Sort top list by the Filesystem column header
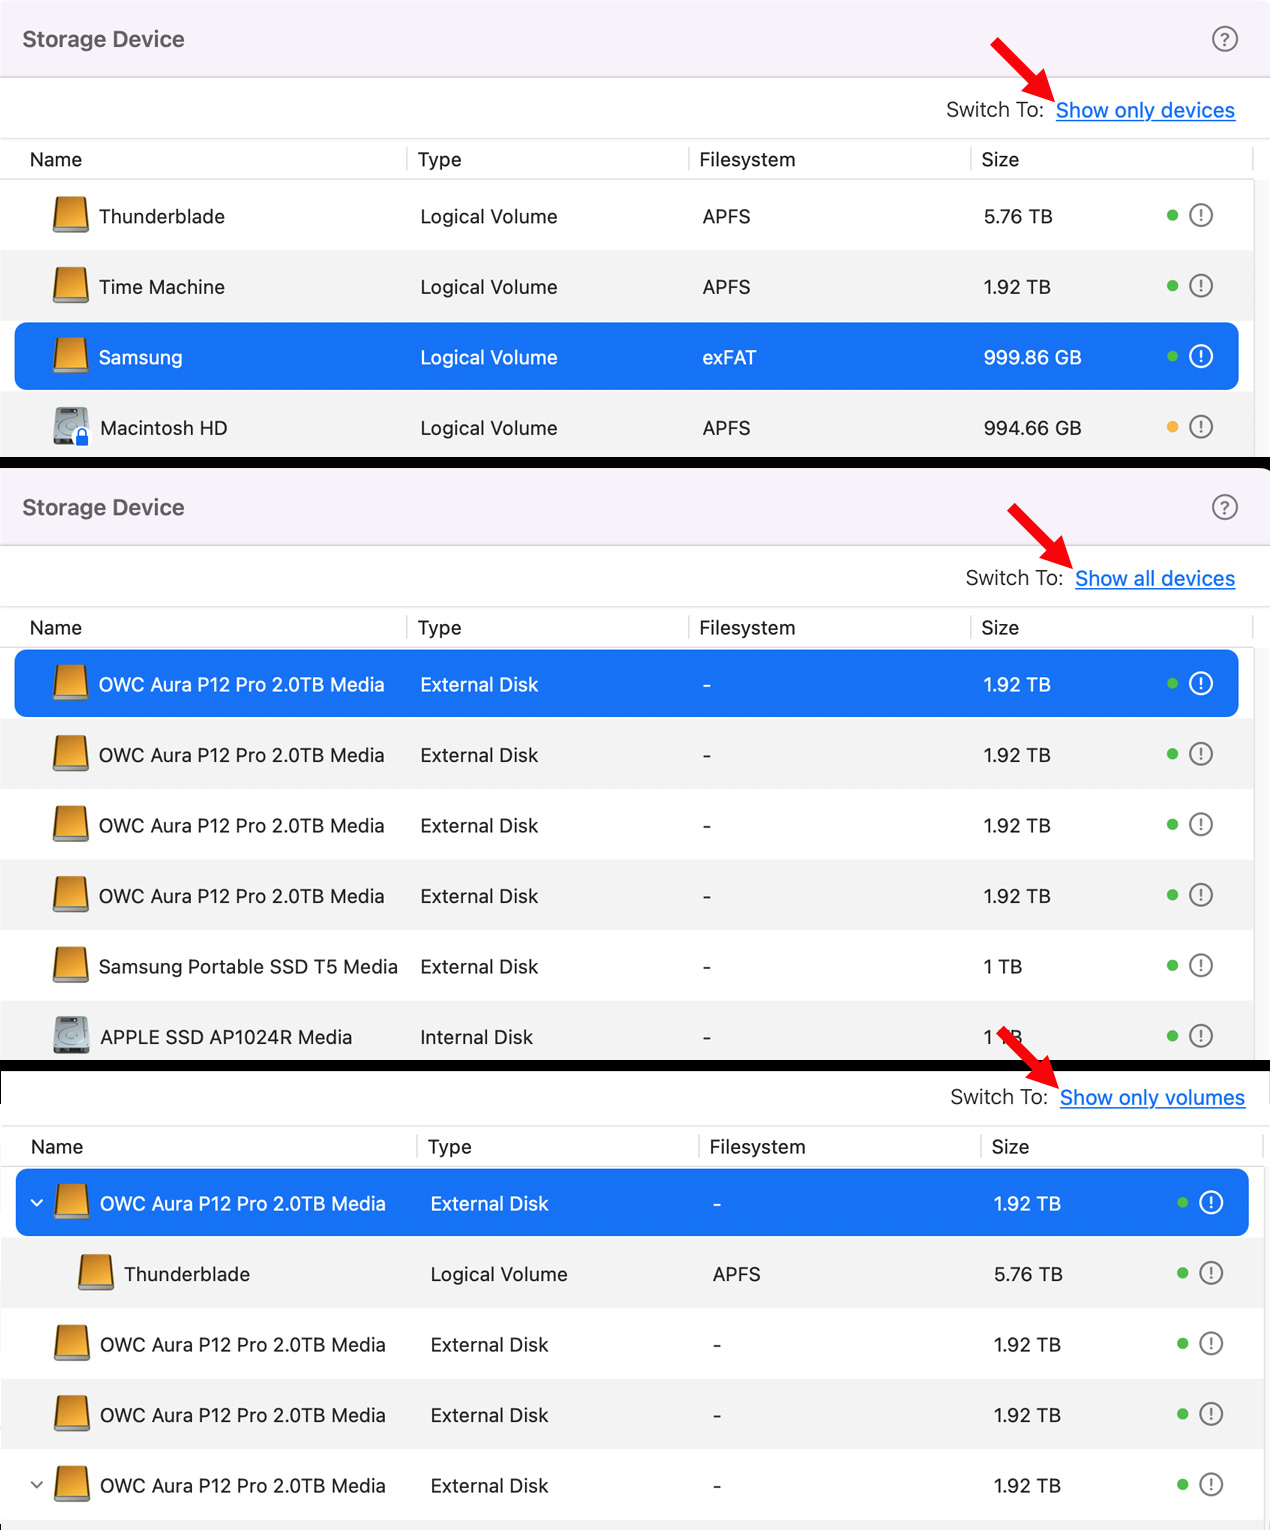The width and height of the screenshot is (1270, 1530). tap(747, 160)
